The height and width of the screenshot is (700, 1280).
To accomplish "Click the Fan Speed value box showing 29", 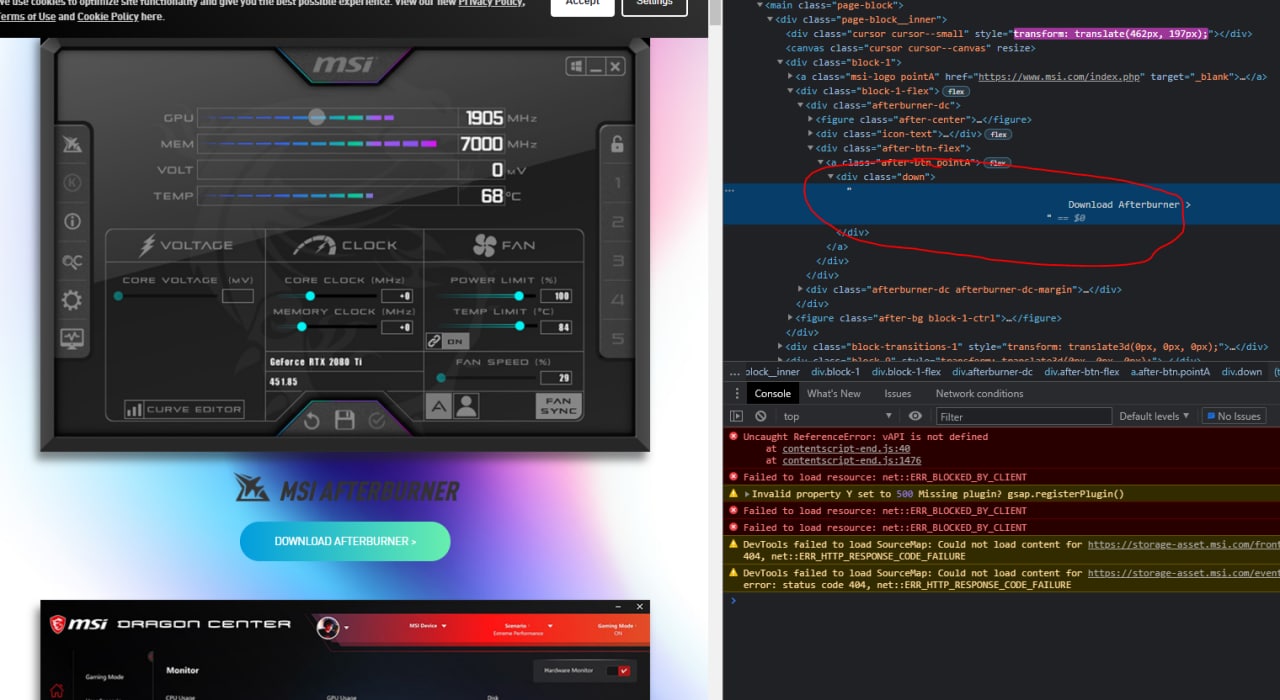I will [556, 378].
